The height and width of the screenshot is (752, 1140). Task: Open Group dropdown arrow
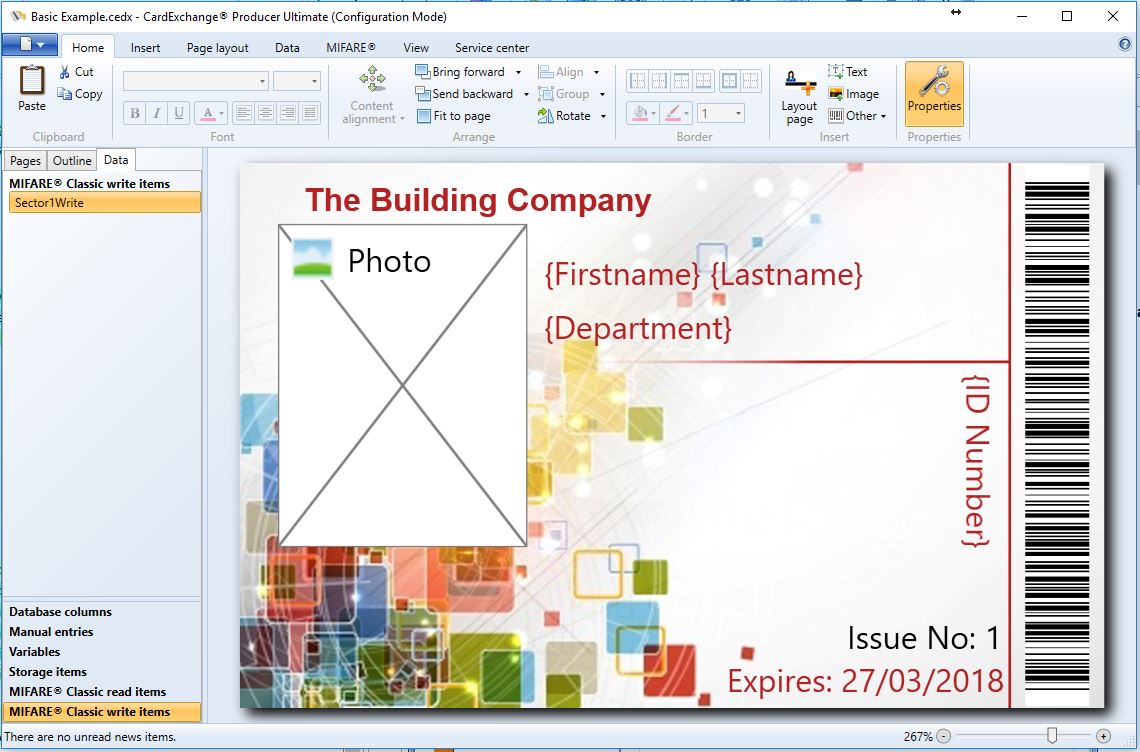(x=602, y=94)
